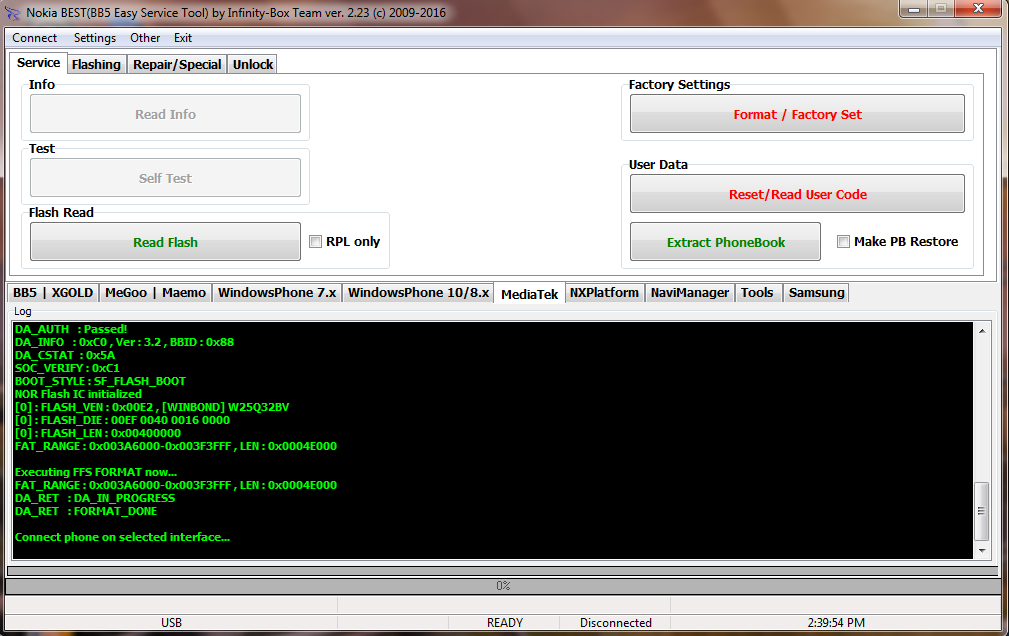The height and width of the screenshot is (636, 1009).
Task: Click 'Connect phone on selected interface...' log line
Action: tap(122, 537)
